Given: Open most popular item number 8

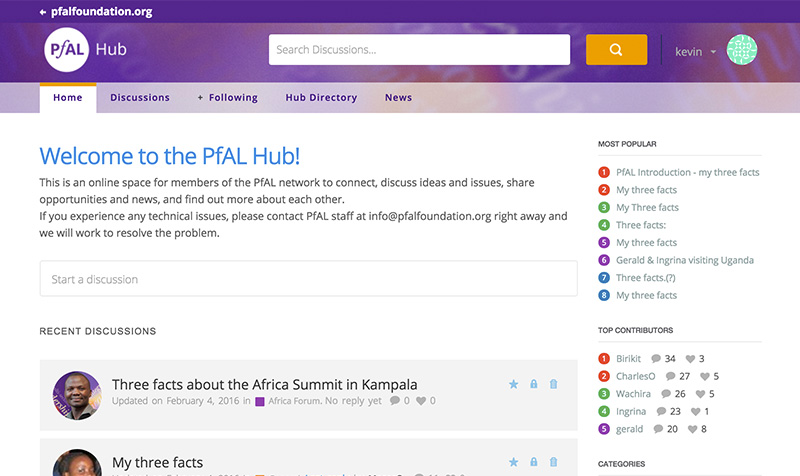Looking at the screenshot, I should [x=646, y=295].
